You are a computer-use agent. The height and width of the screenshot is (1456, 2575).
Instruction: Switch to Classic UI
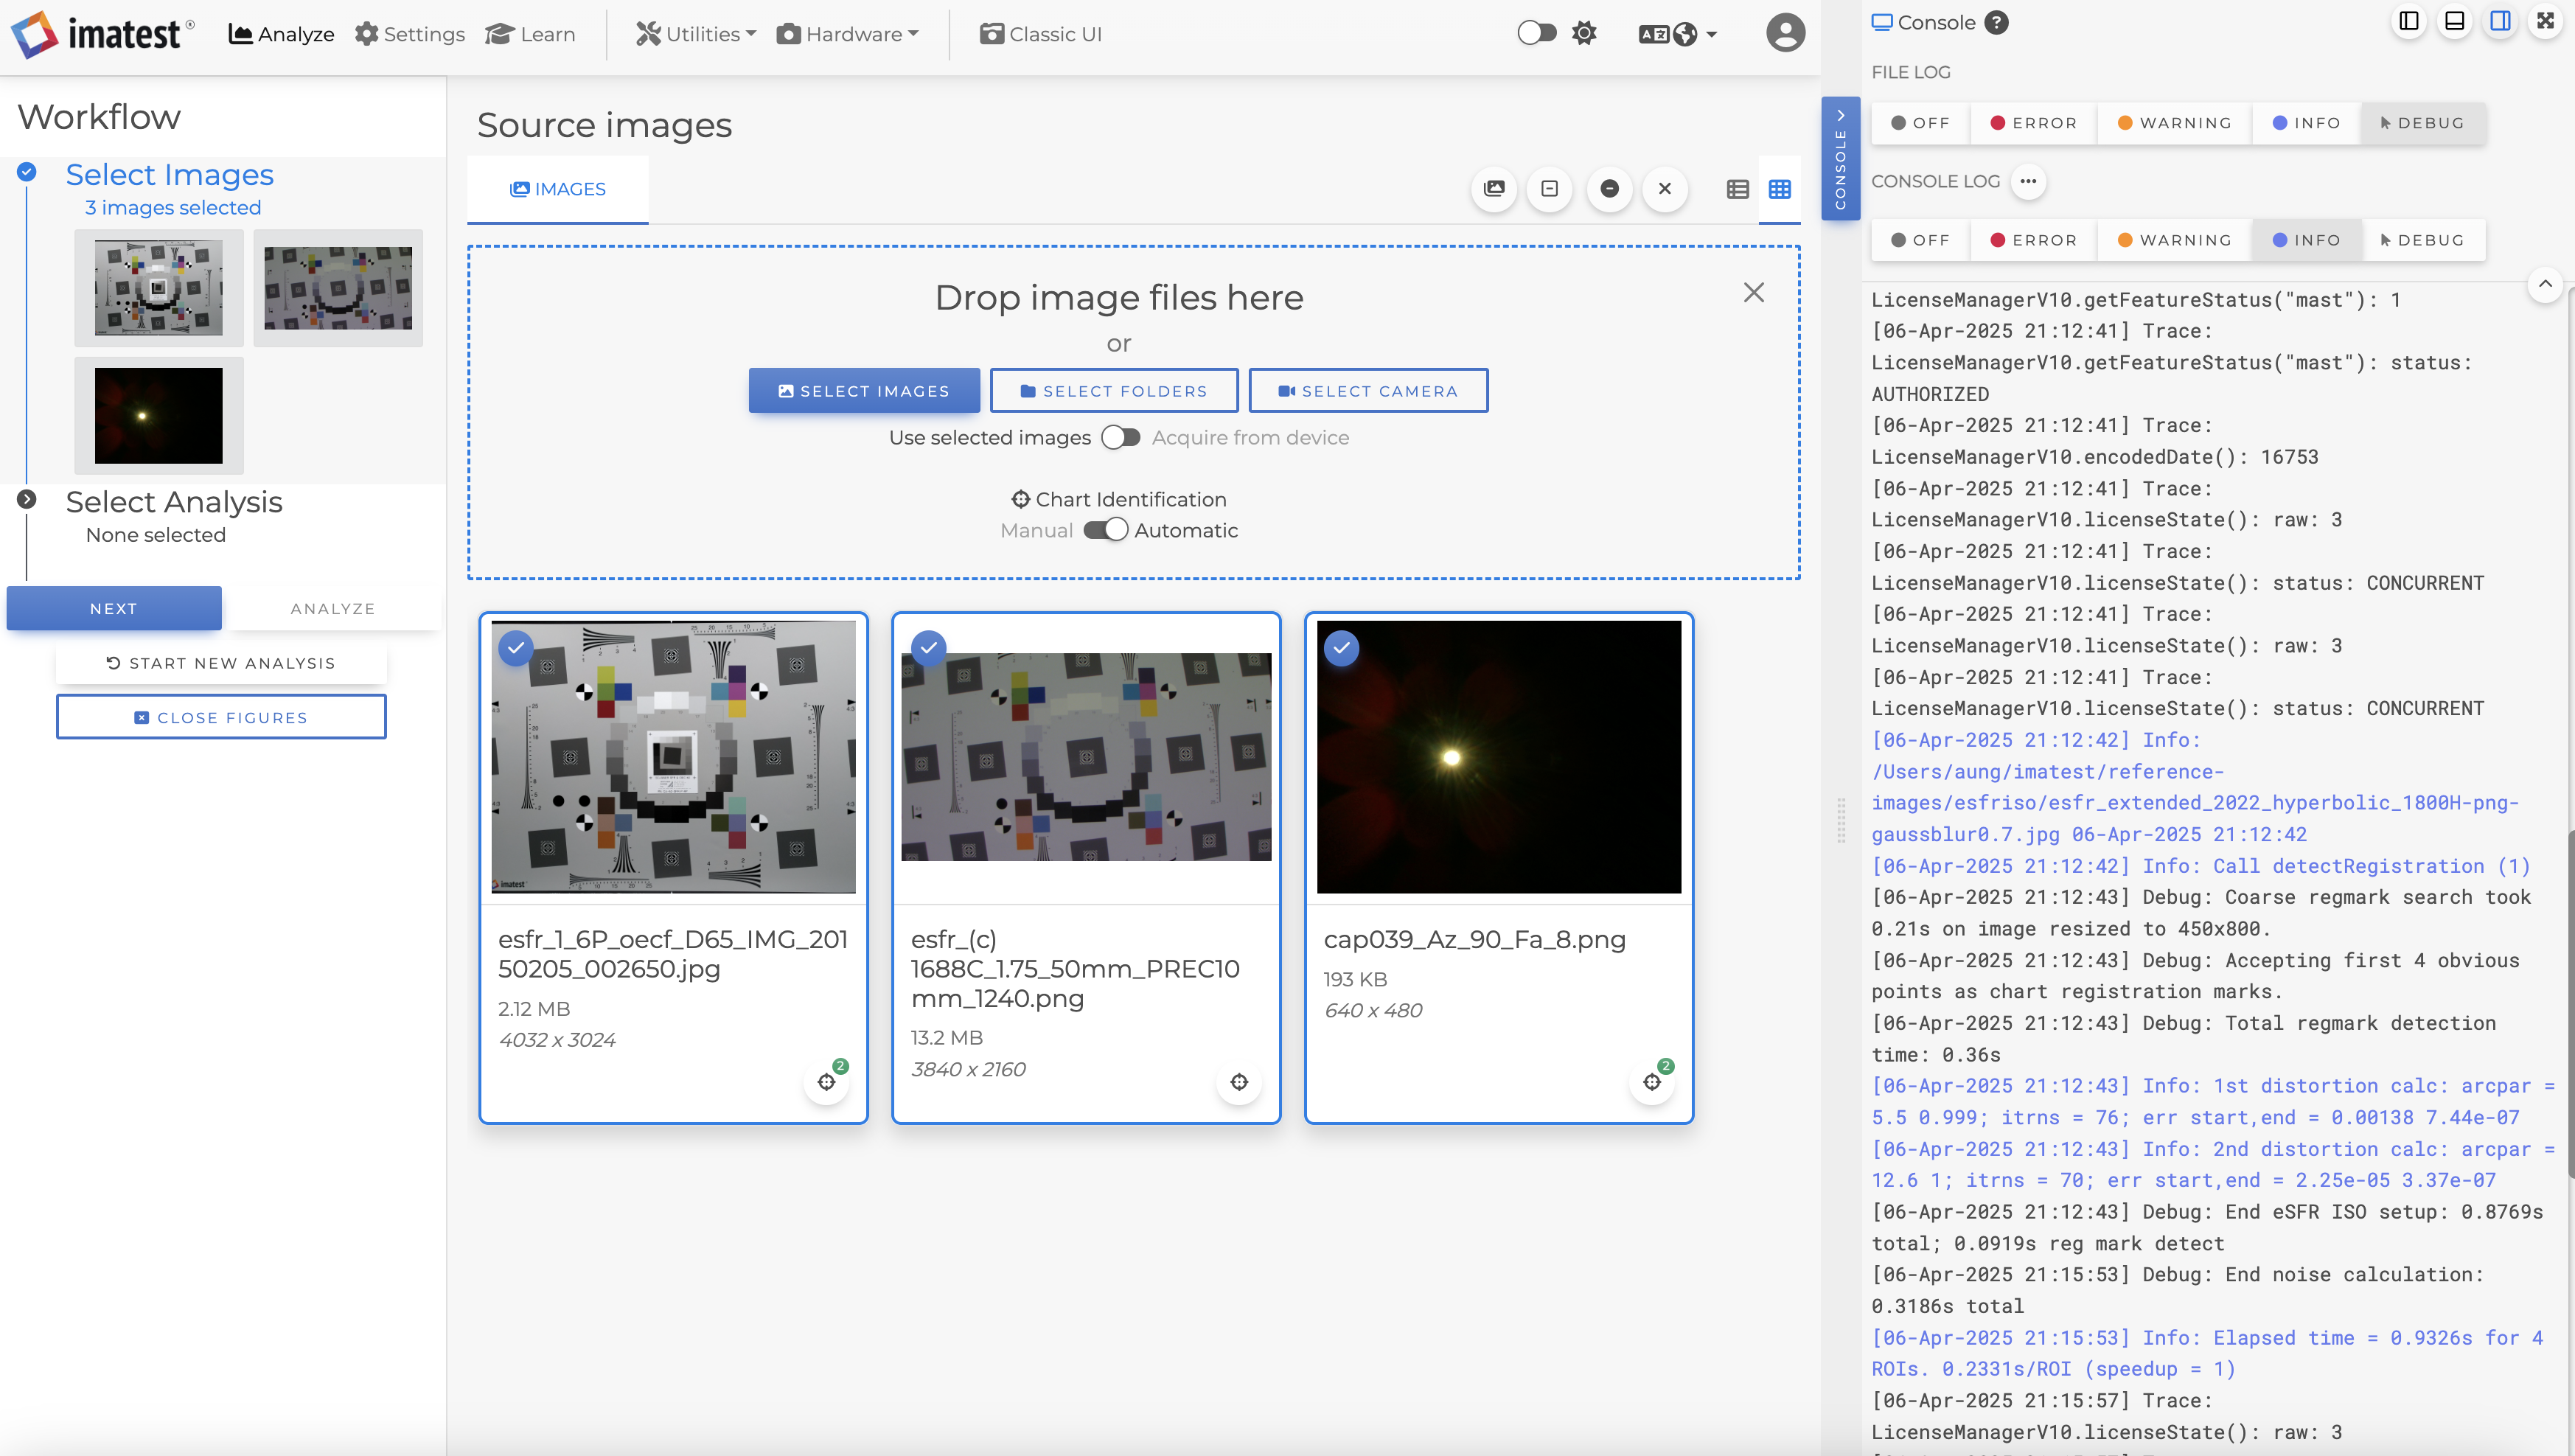coord(1041,34)
